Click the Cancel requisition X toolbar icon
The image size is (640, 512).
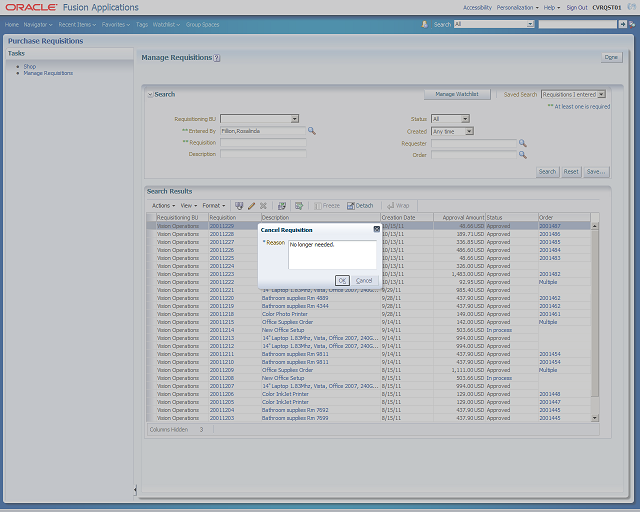pos(263,206)
